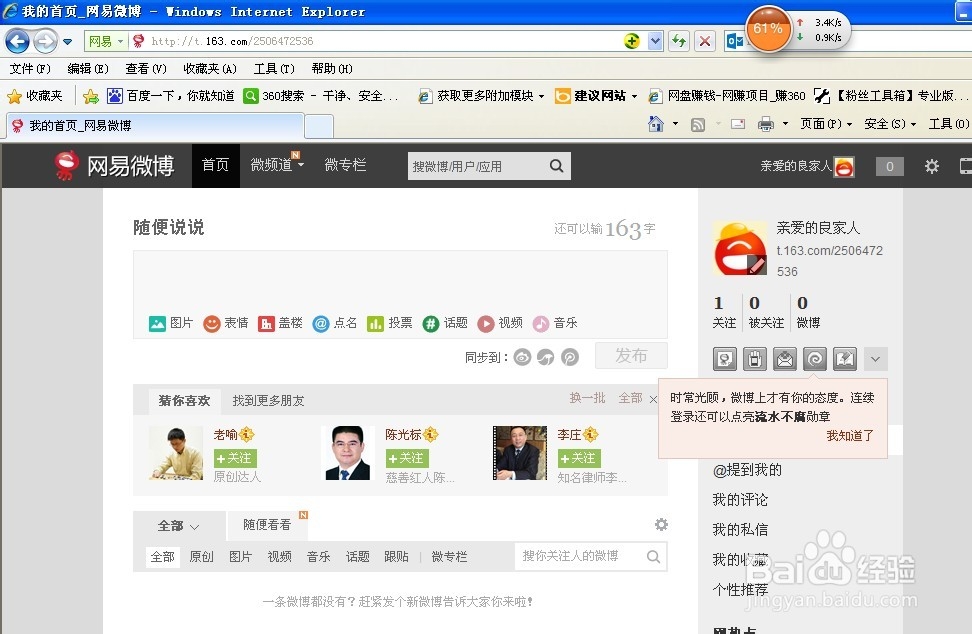The image size is (972, 634).
Task: Toggle sync to Tencent Weibo icon
Action: (546, 357)
